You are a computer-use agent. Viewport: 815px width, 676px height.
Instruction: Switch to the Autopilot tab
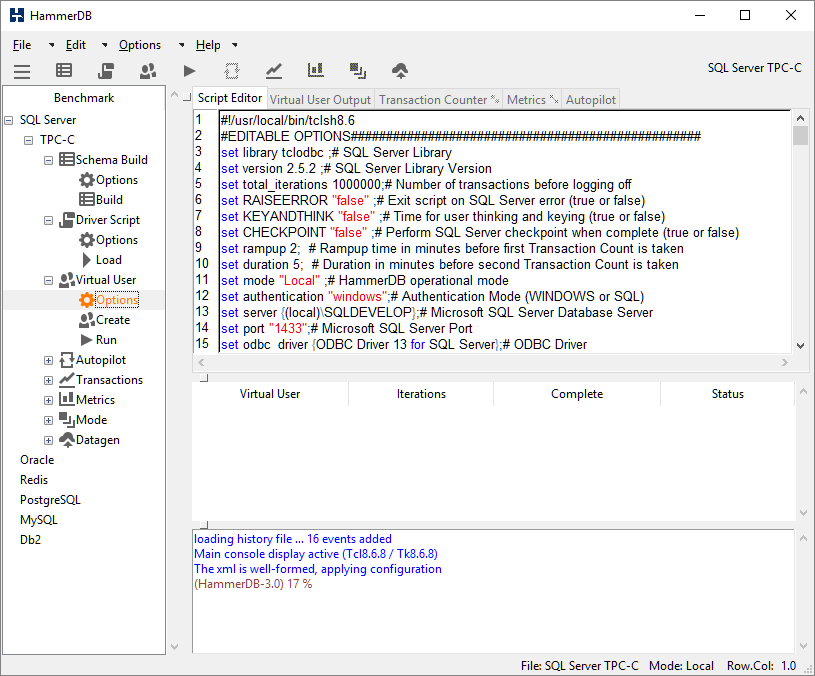tap(590, 100)
